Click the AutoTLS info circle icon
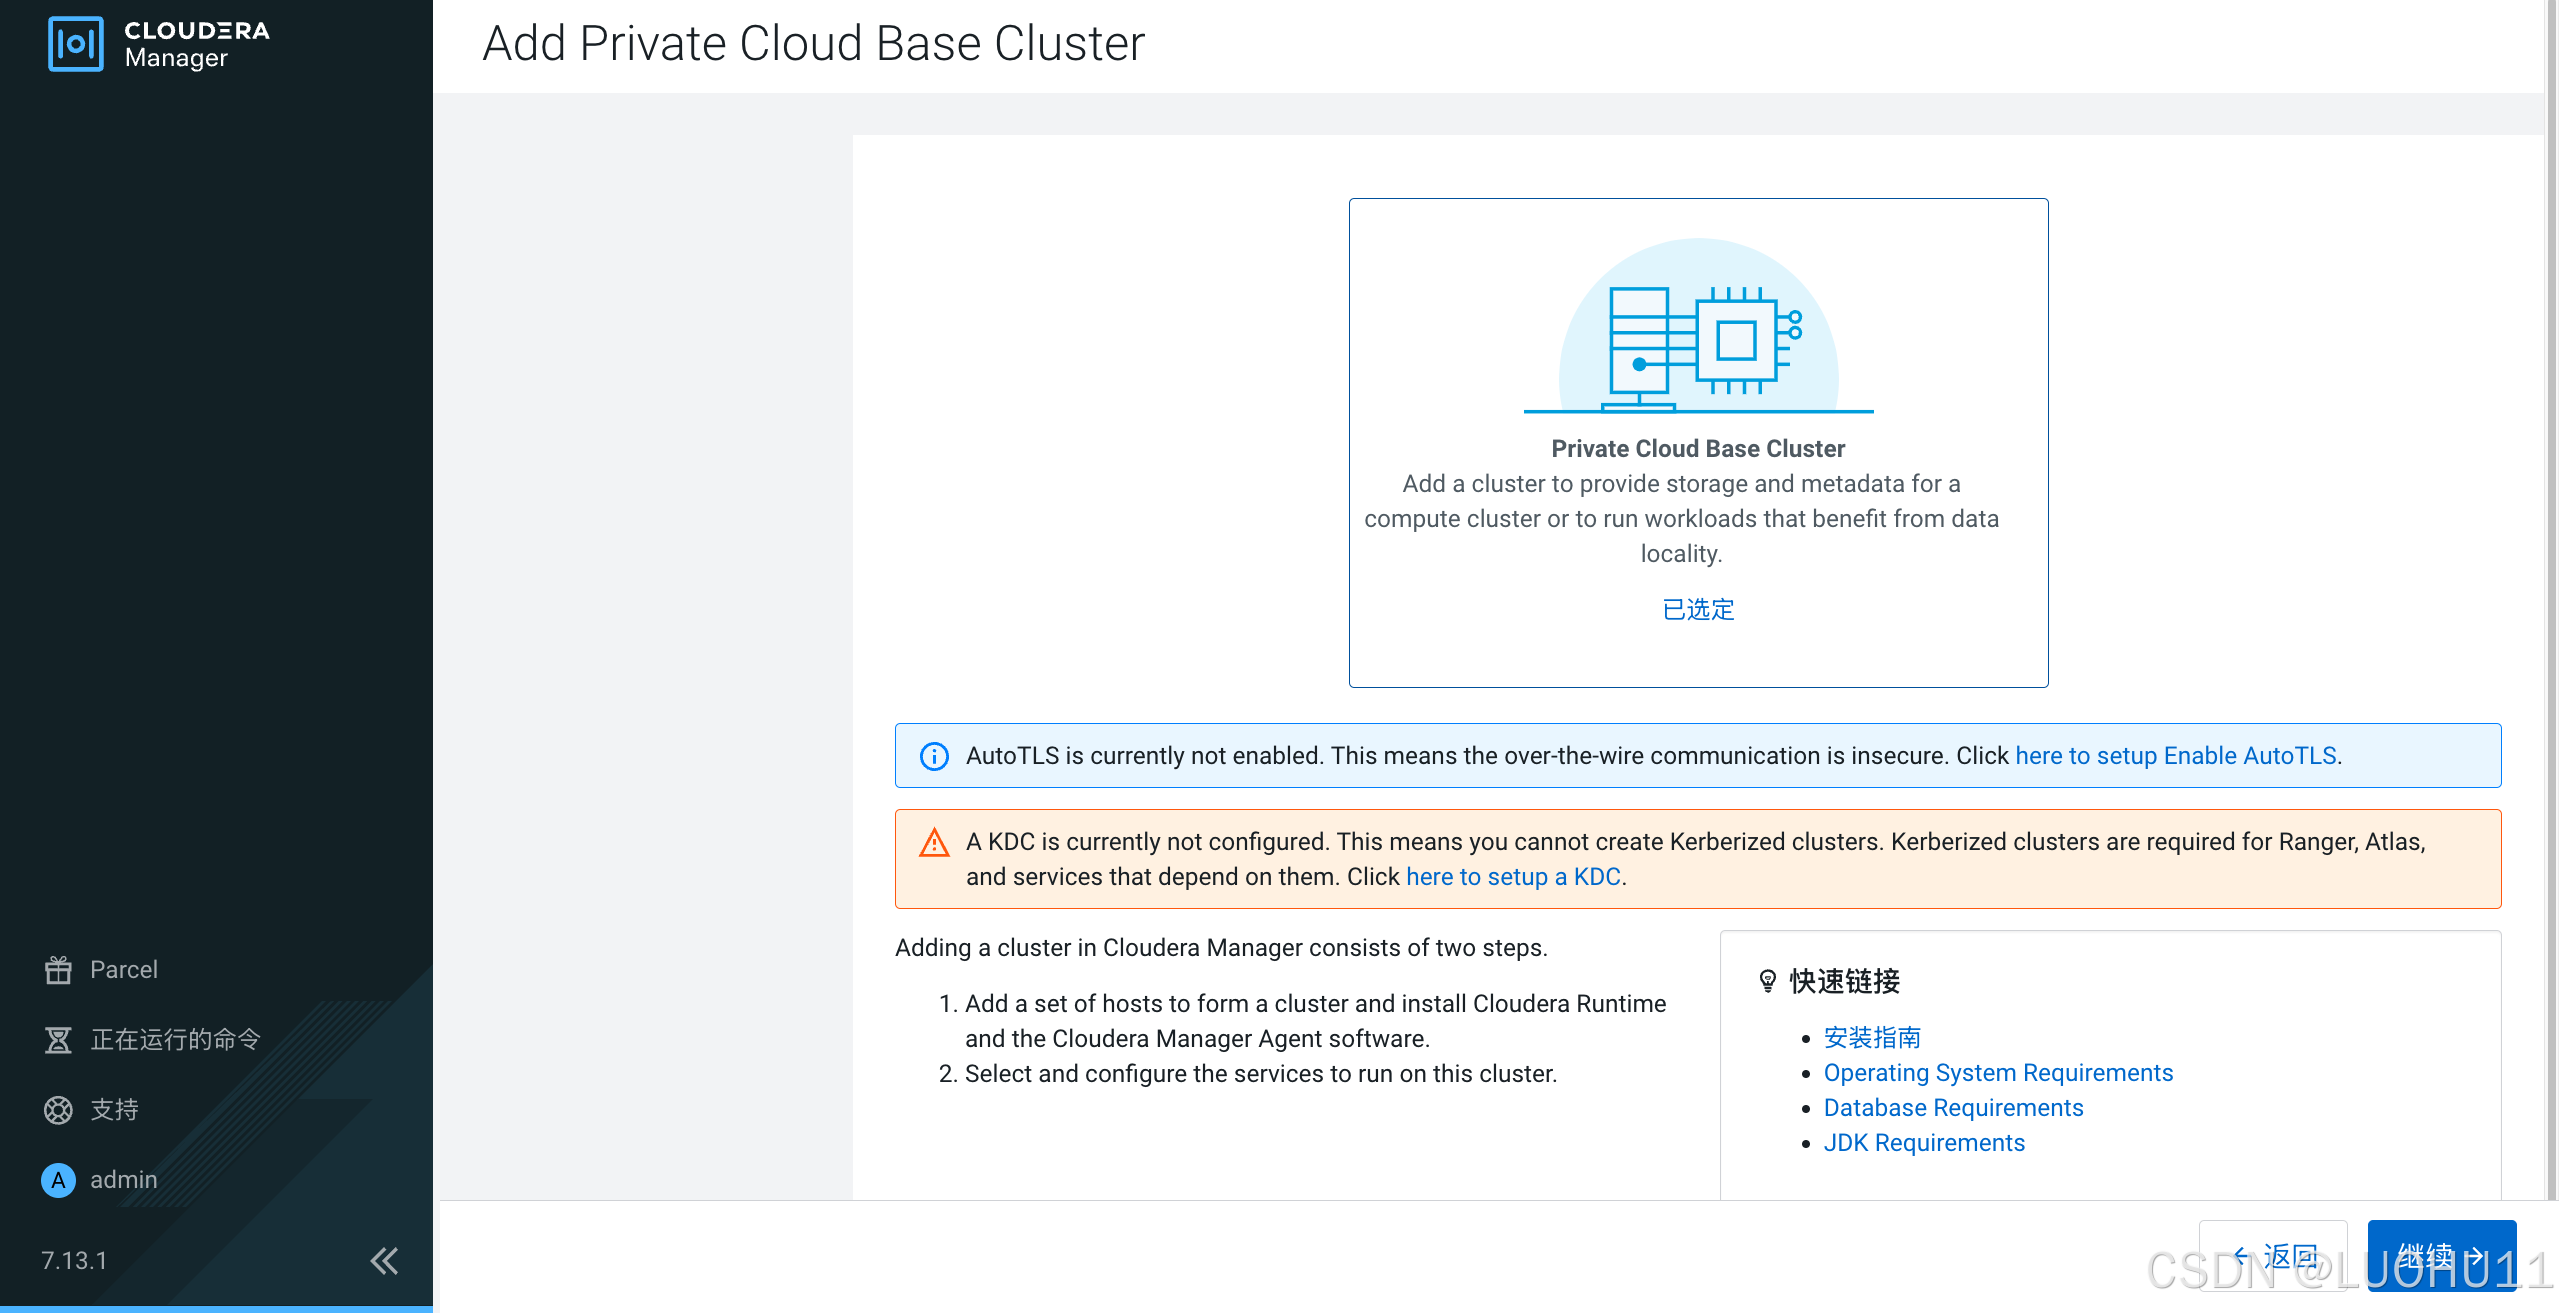Screen dimensions: 2559x1313 (x=933, y=756)
